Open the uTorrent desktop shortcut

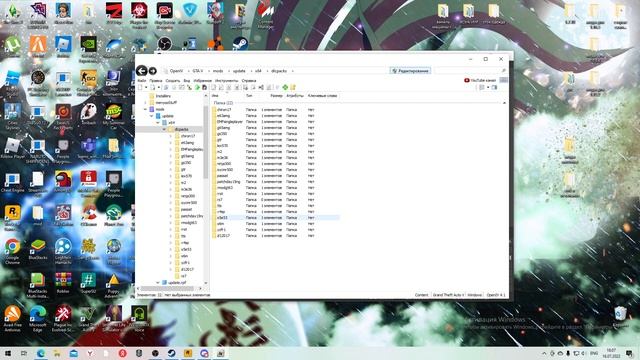13,46
